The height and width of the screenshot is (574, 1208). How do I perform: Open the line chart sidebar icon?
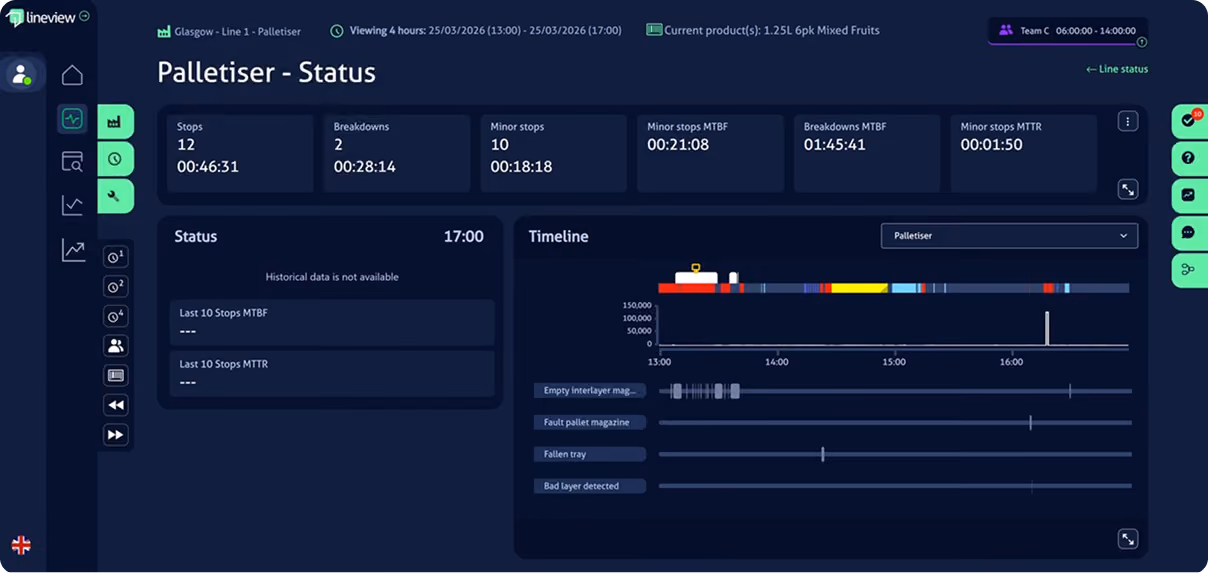click(x=72, y=205)
